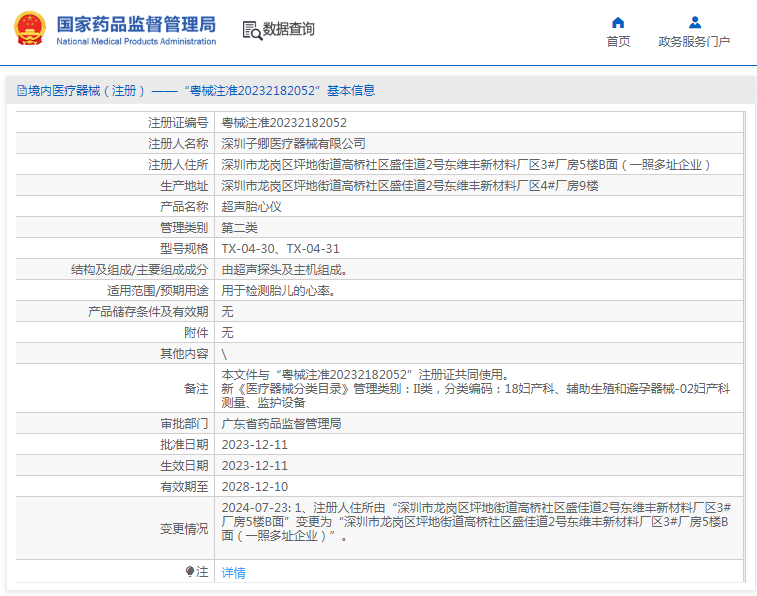Click the 适用范围/预期用途 label
Viewport: 757px width, 596px height.
tap(158, 291)
